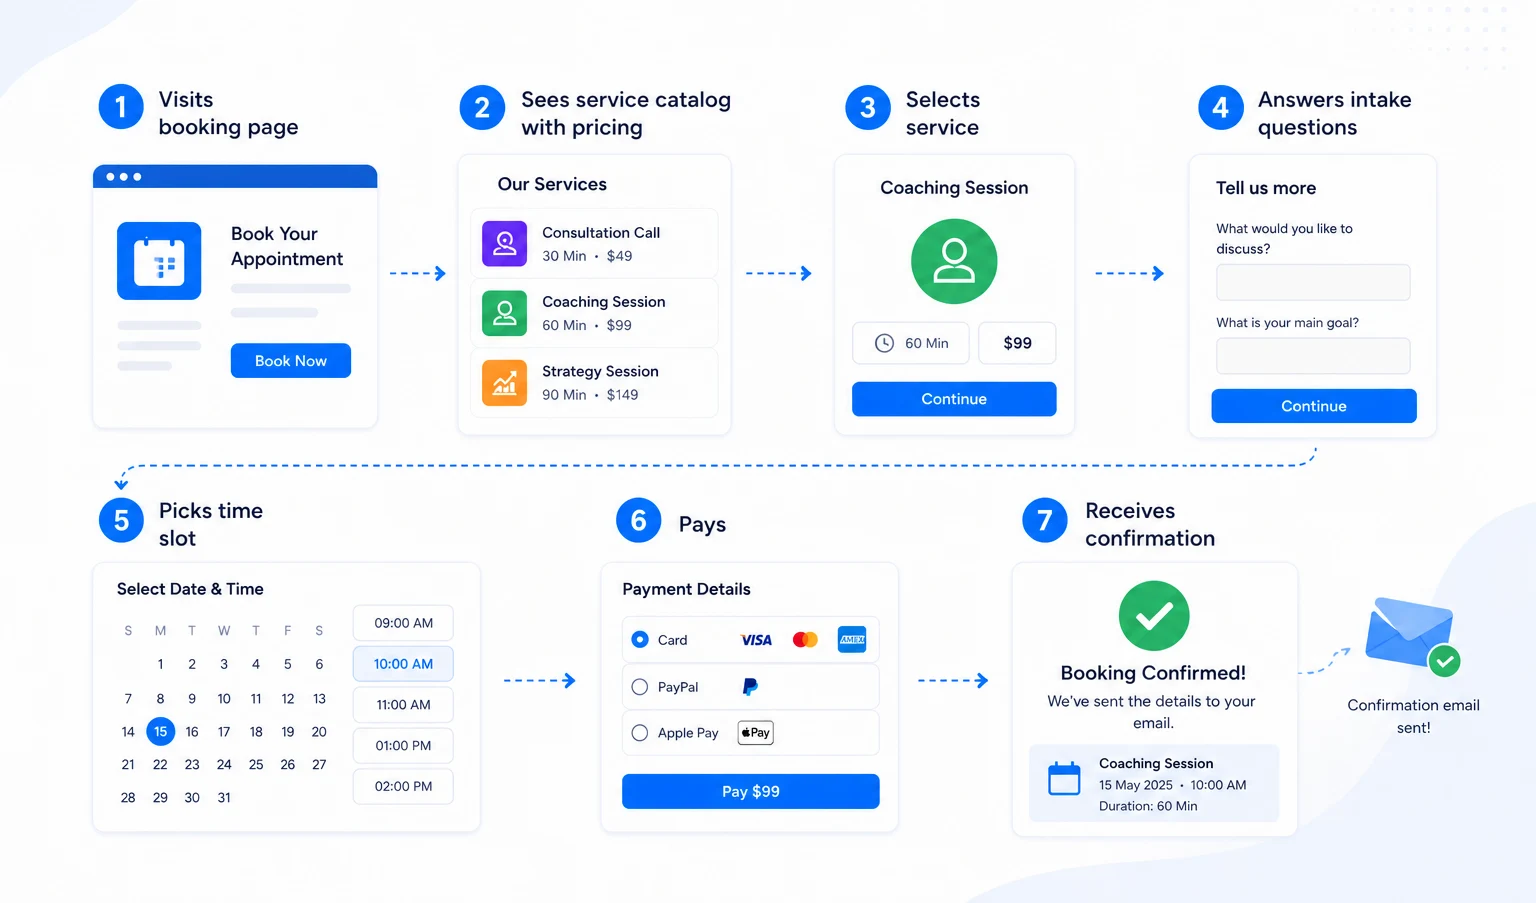The height and width of the screenshot is (903, 1536).
Task: Choose the 09:00 AM time slot
Action: point(403,623)
